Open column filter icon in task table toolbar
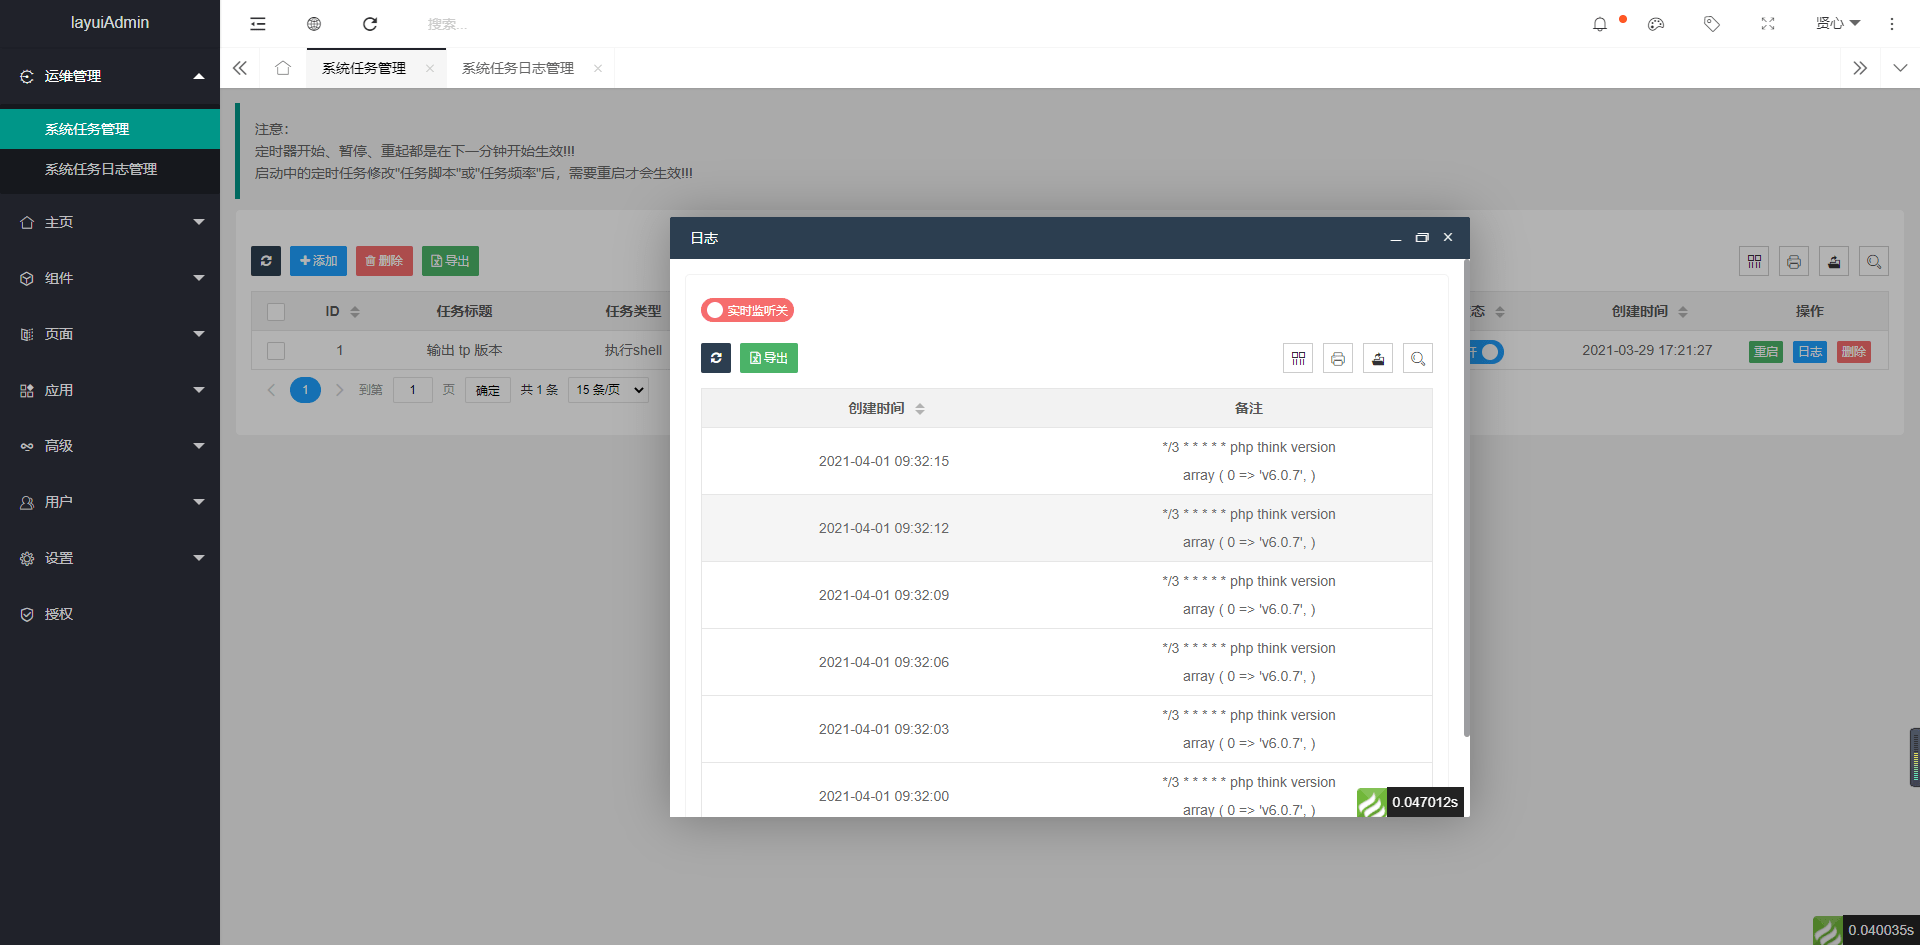Screen dimensions: 1920x945 (1754, 262)
